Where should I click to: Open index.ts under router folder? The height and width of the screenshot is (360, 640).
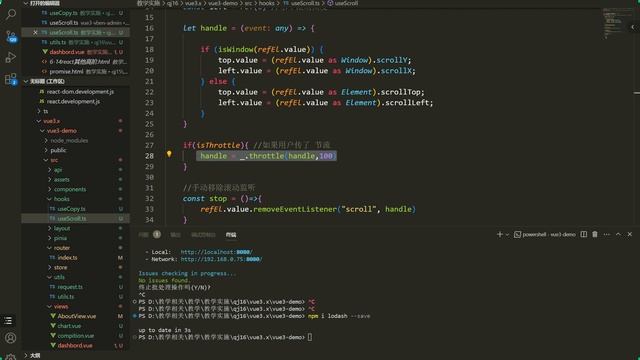[67, 258]
